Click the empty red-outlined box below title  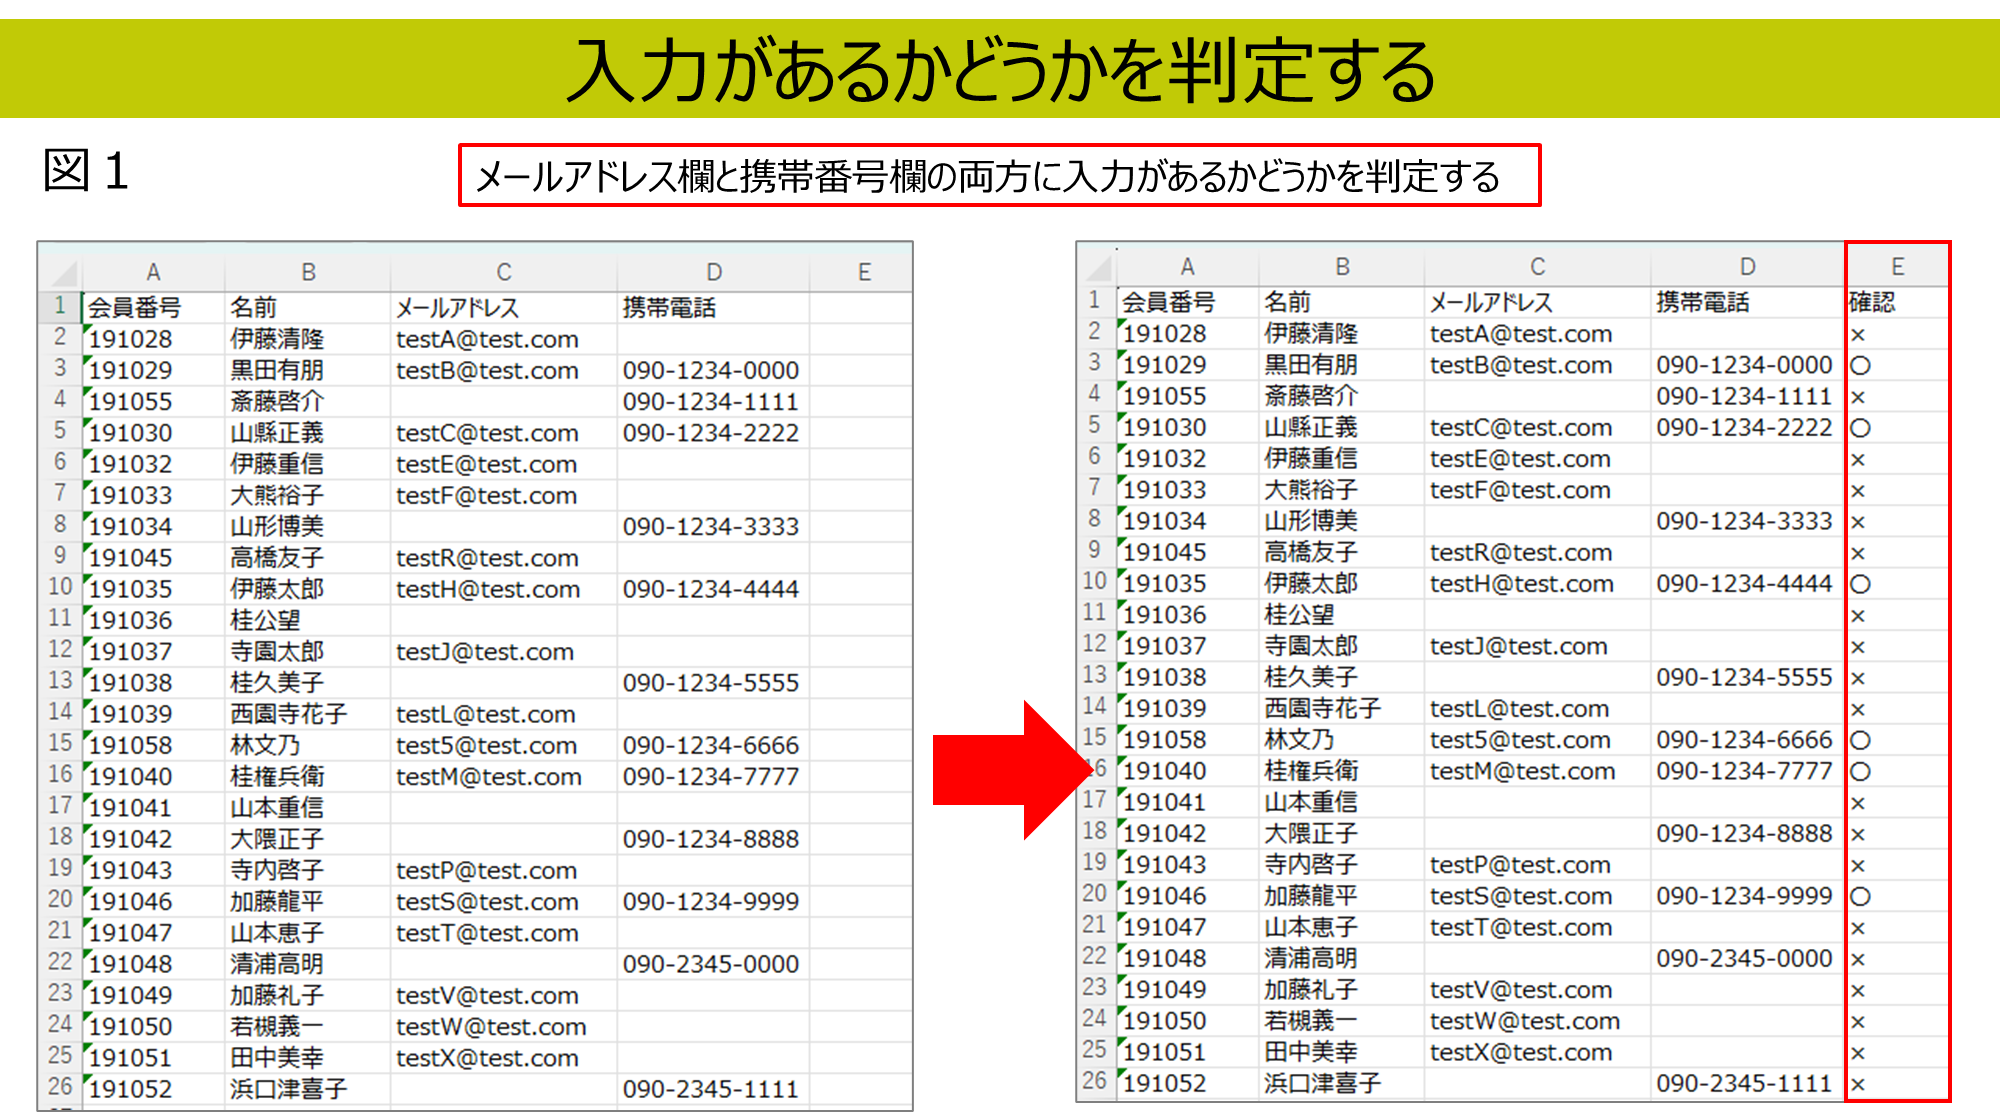(999, 176)
